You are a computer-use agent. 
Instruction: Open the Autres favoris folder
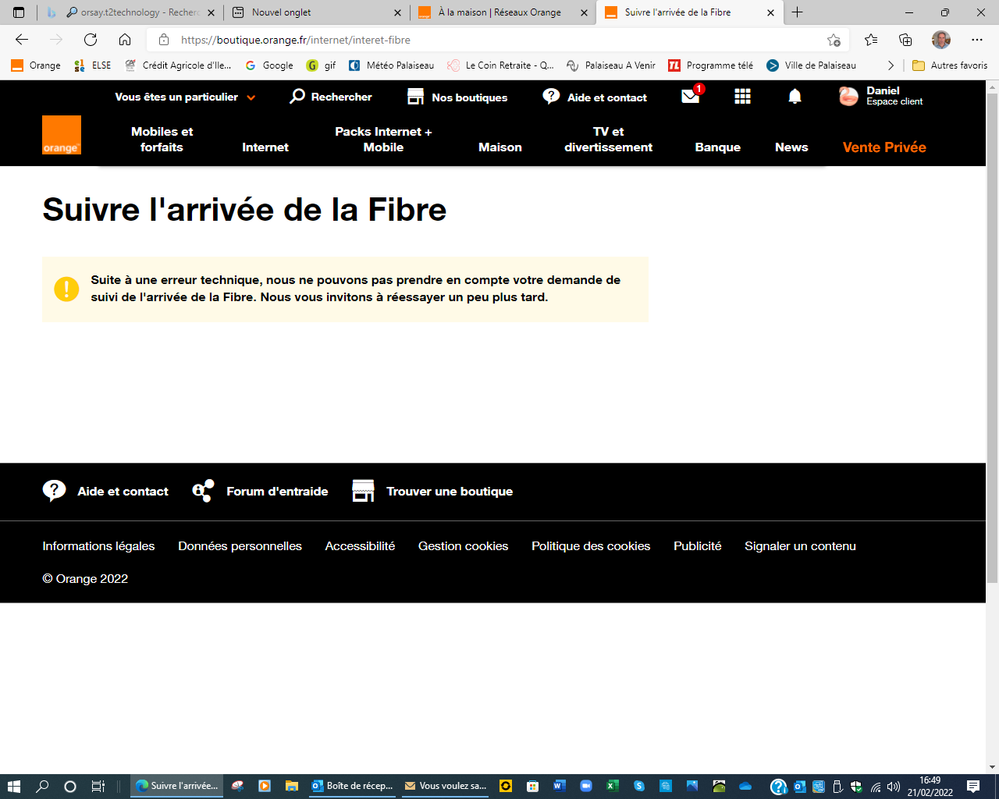(949, 66)
